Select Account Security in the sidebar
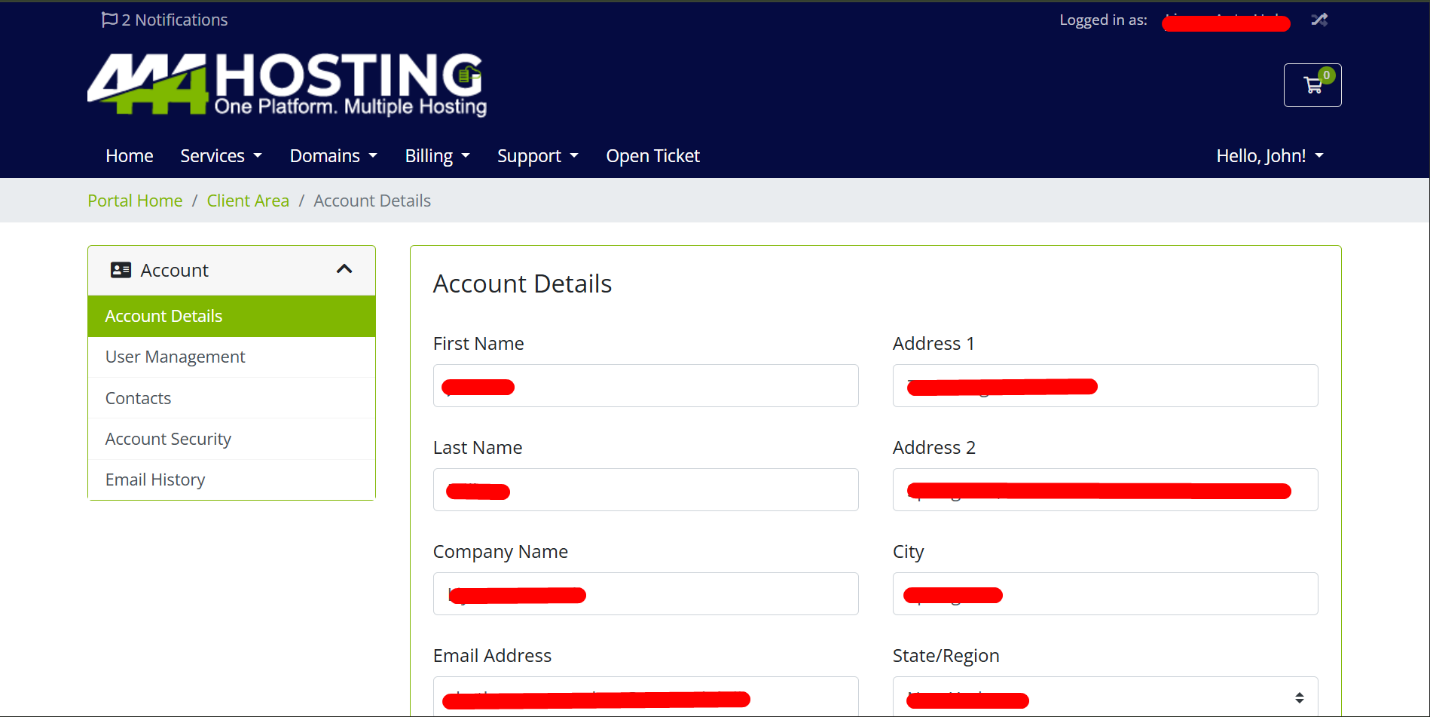 click(x=168, y=439)
